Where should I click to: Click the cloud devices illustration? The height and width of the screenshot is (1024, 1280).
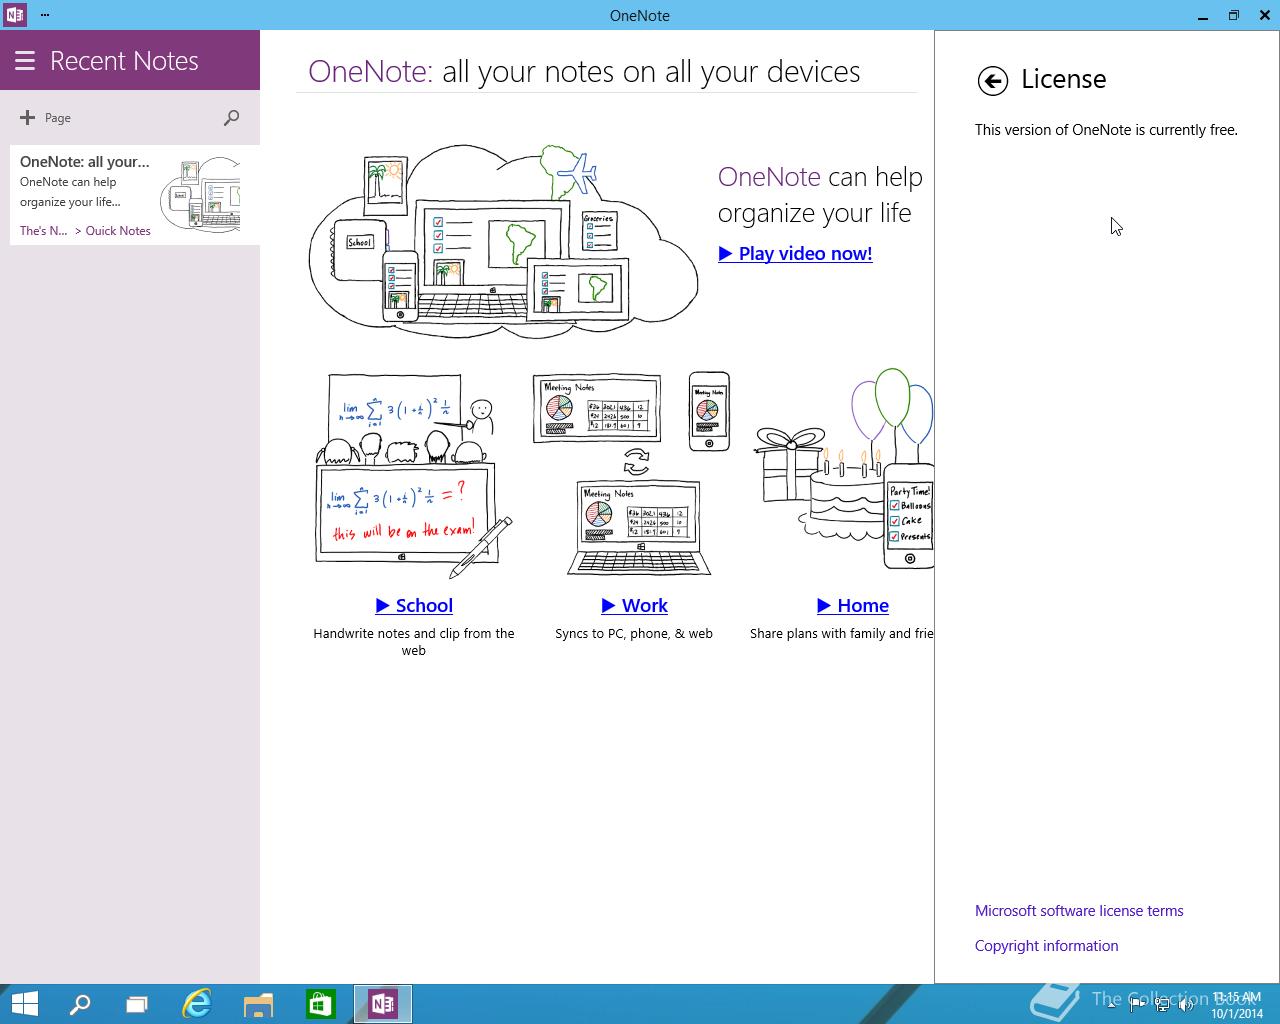504,240
